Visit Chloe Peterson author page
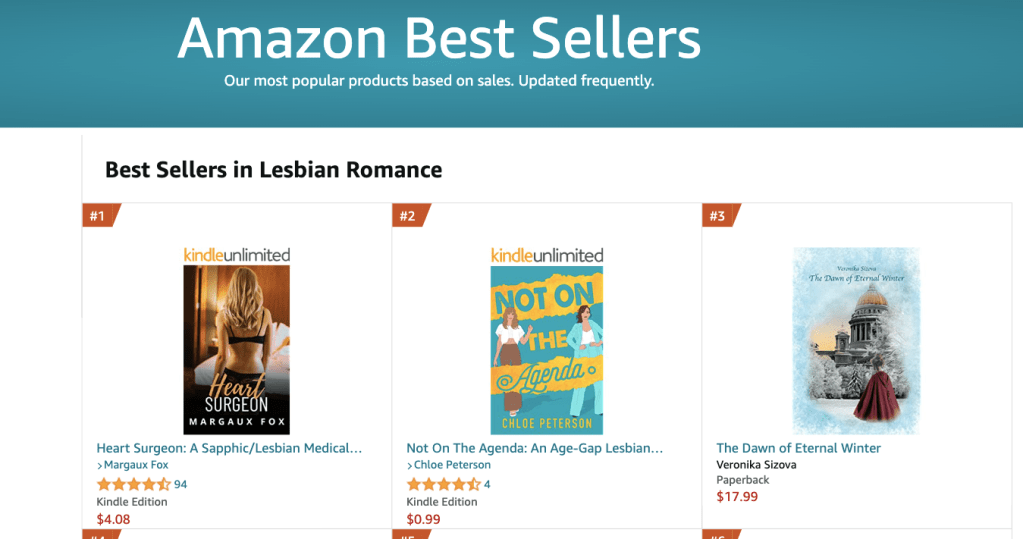Viewport: 1023px width, 539px height. 452,466
